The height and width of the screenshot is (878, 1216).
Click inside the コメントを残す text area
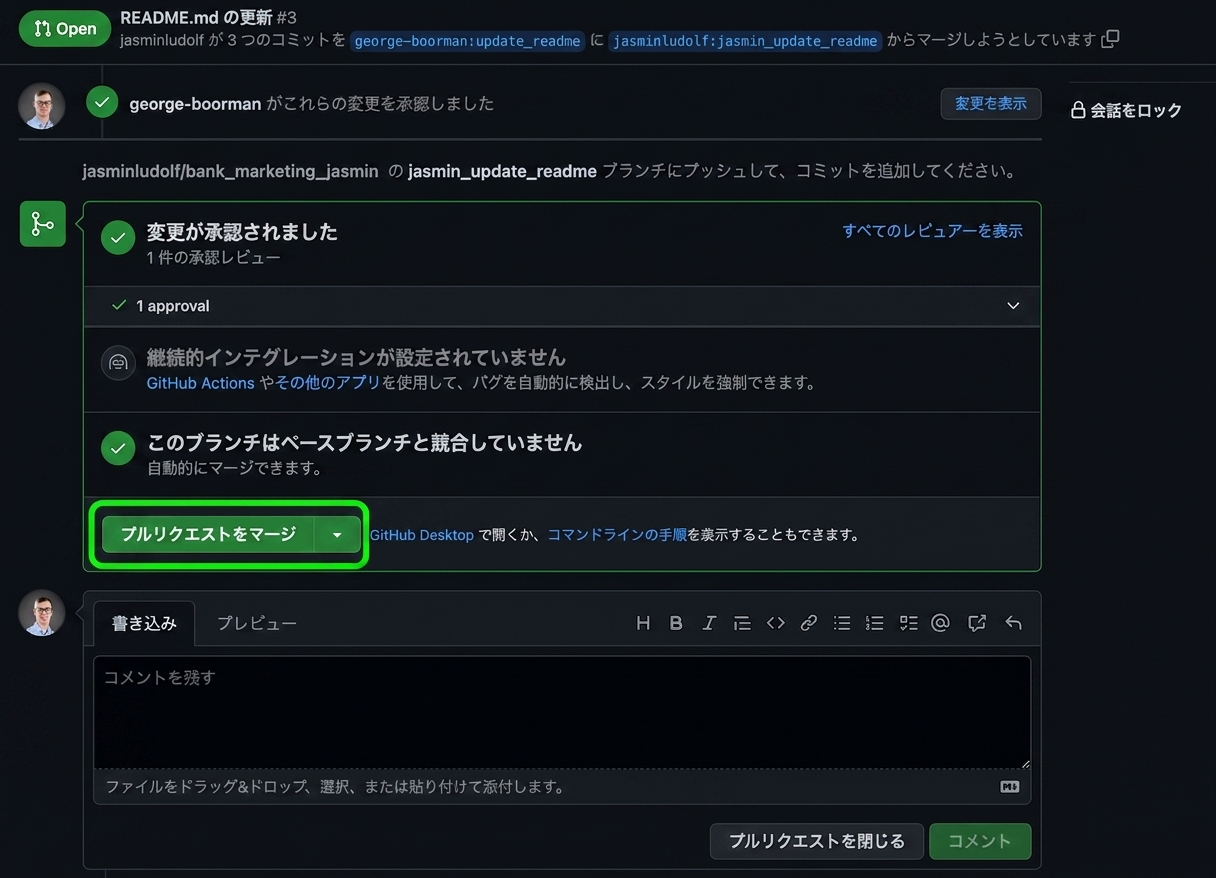point(562,712)
